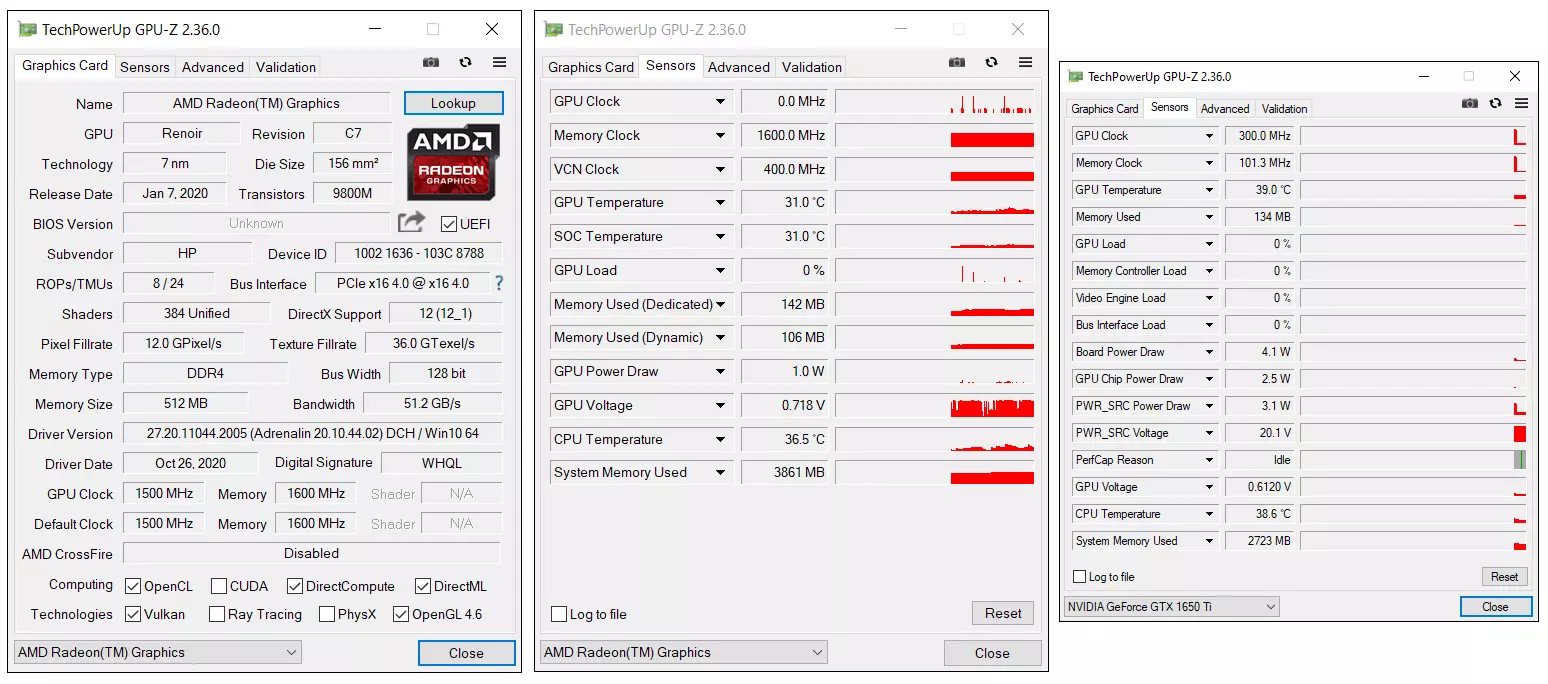The width and height of the screenshot is (1548, 684).
Task: Click Reset in the NVIDIA Sensors window
Action: (x=1505, y=577)
